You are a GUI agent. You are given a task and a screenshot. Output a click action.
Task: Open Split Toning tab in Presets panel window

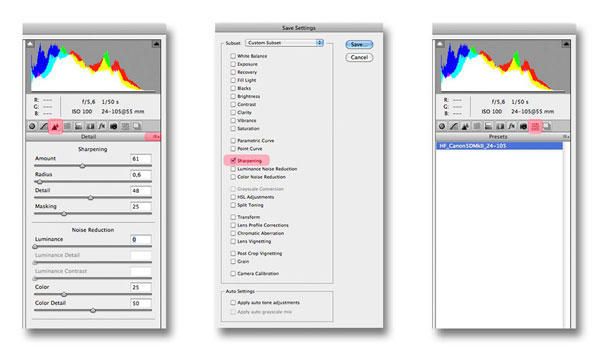pos(489,126)
